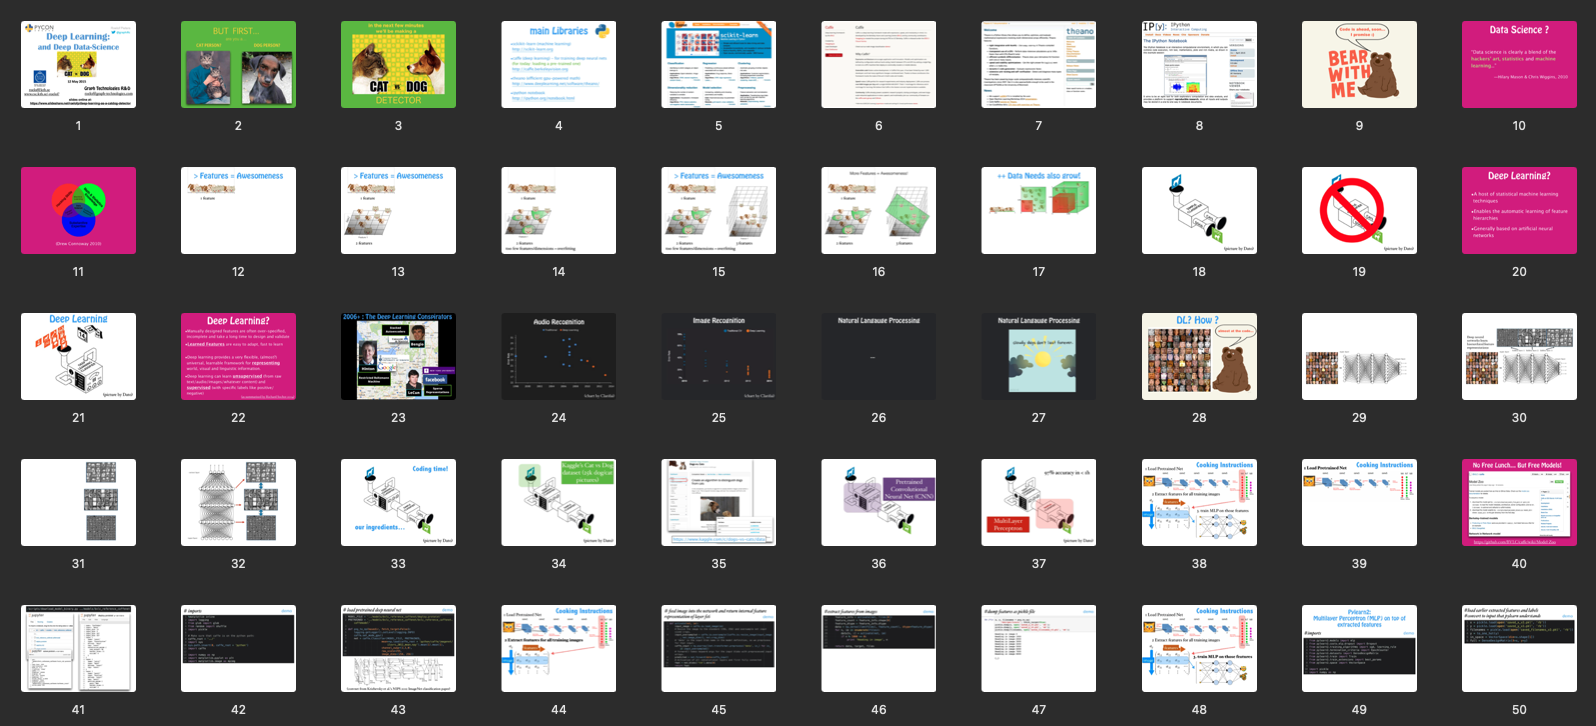Select Features = Awesomeness slide 13
Screen dimensions: 1596x726
pos(398,210)
